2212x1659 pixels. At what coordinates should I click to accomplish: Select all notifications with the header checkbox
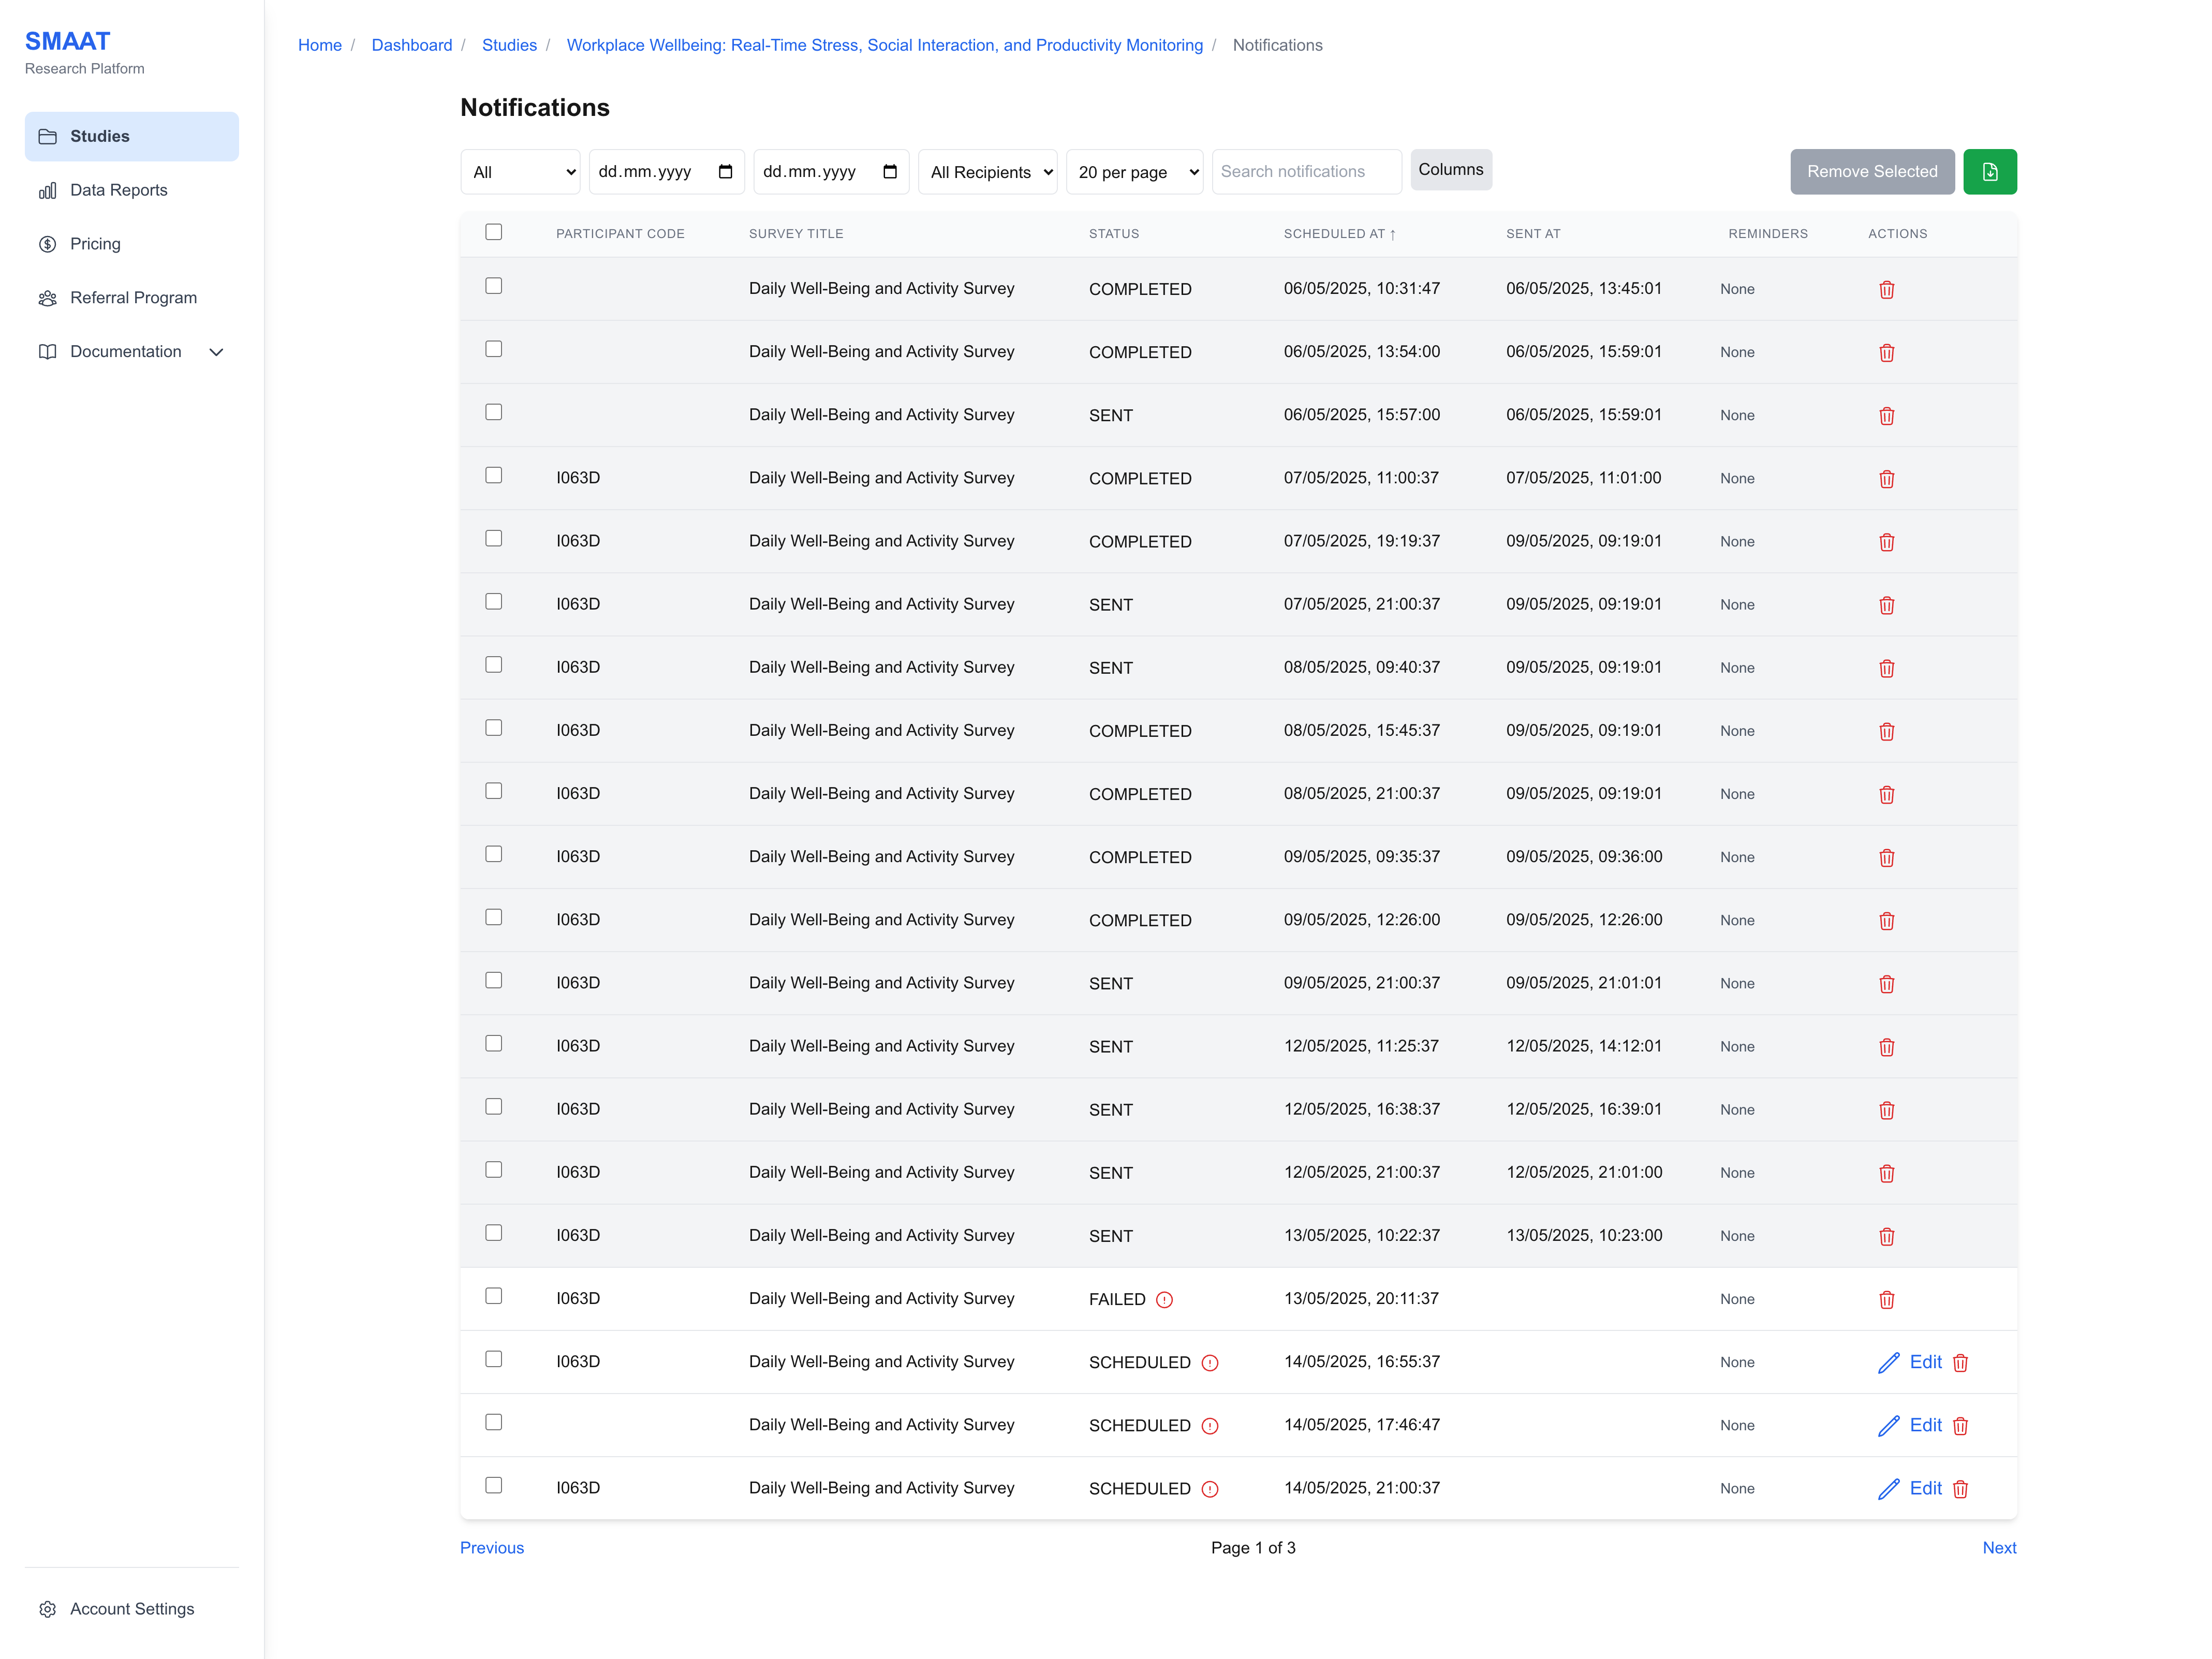[494, 232]
